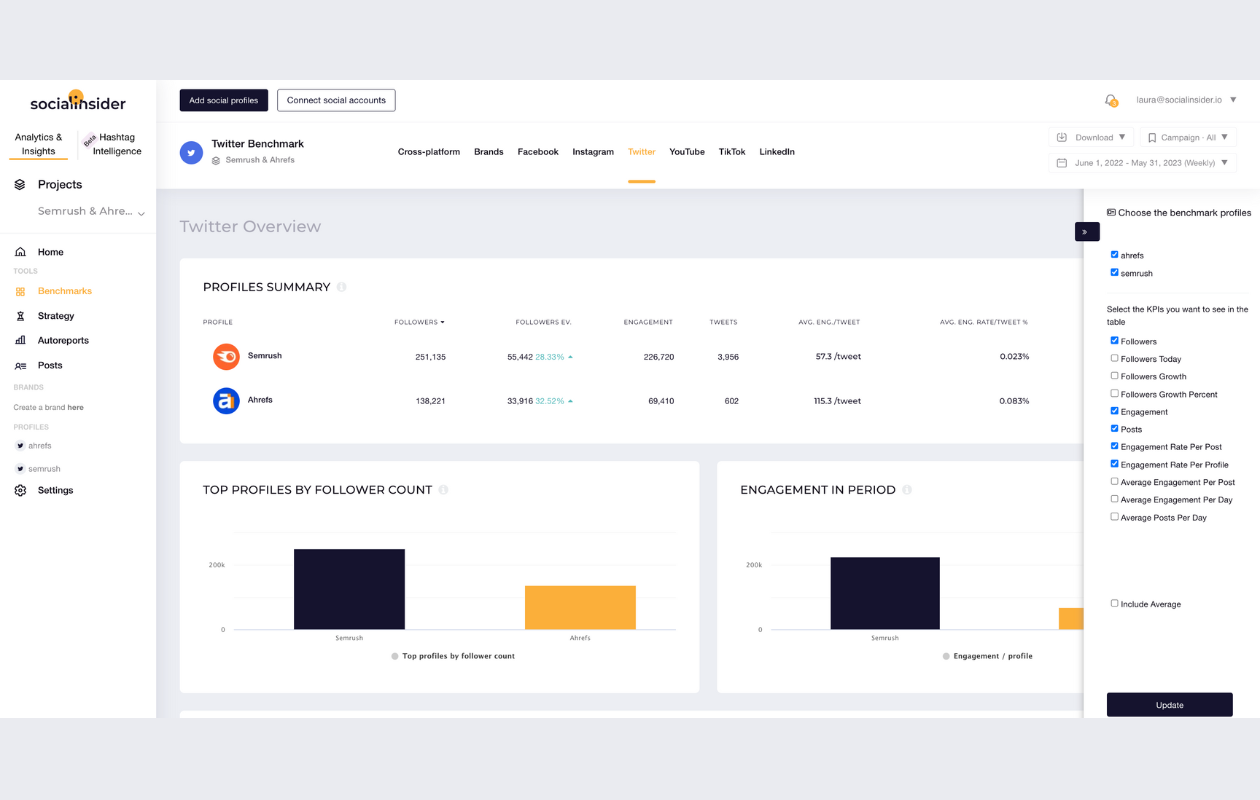This screenshot has height=800, width=1260.
Task: Open Top Profiles by Follower Count info icon
Action: pos(443,490)
